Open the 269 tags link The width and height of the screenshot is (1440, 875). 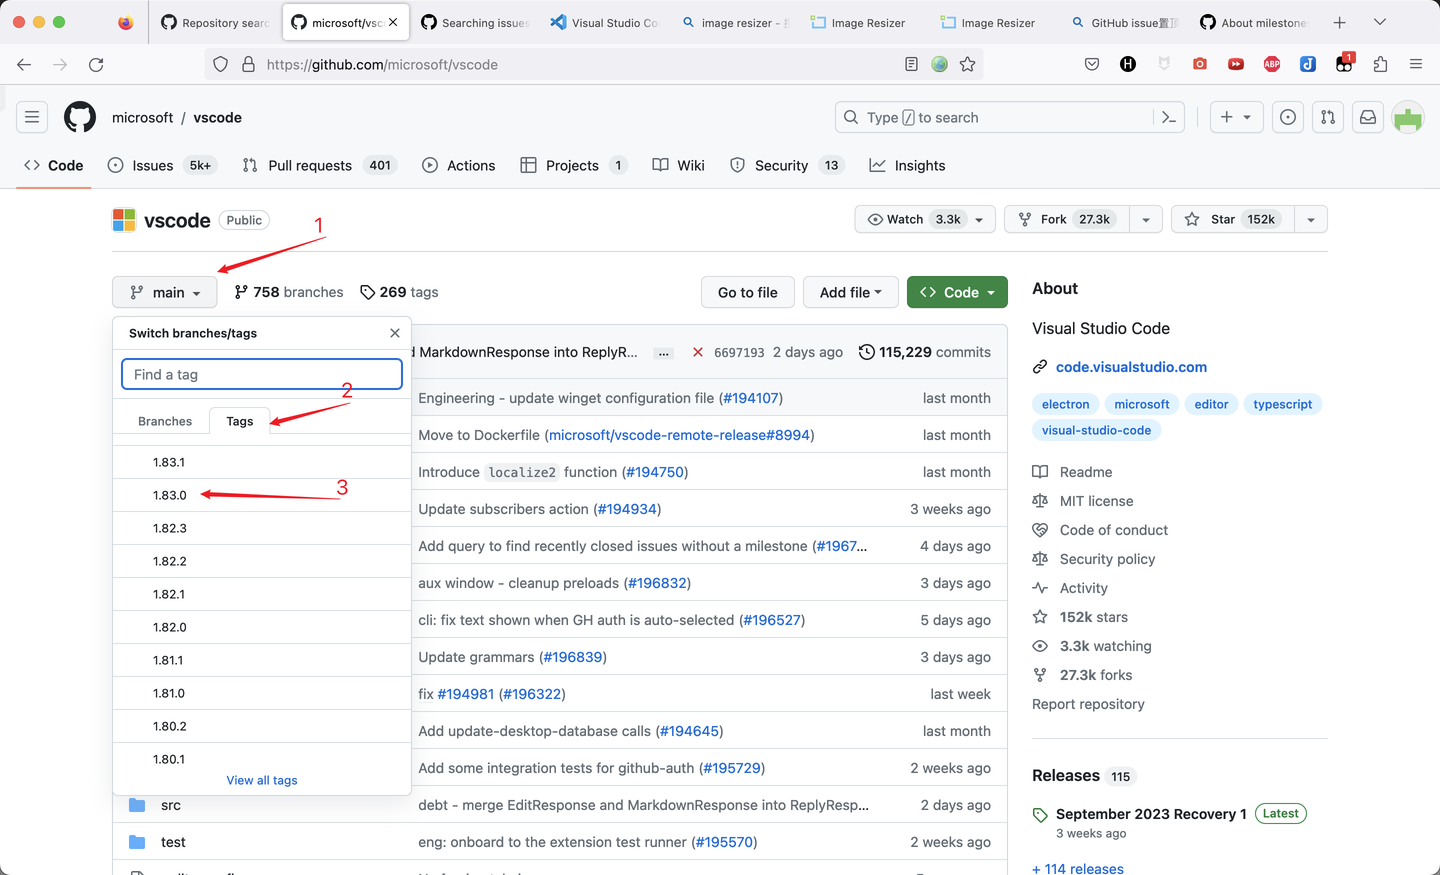click(x=399, y=292)
